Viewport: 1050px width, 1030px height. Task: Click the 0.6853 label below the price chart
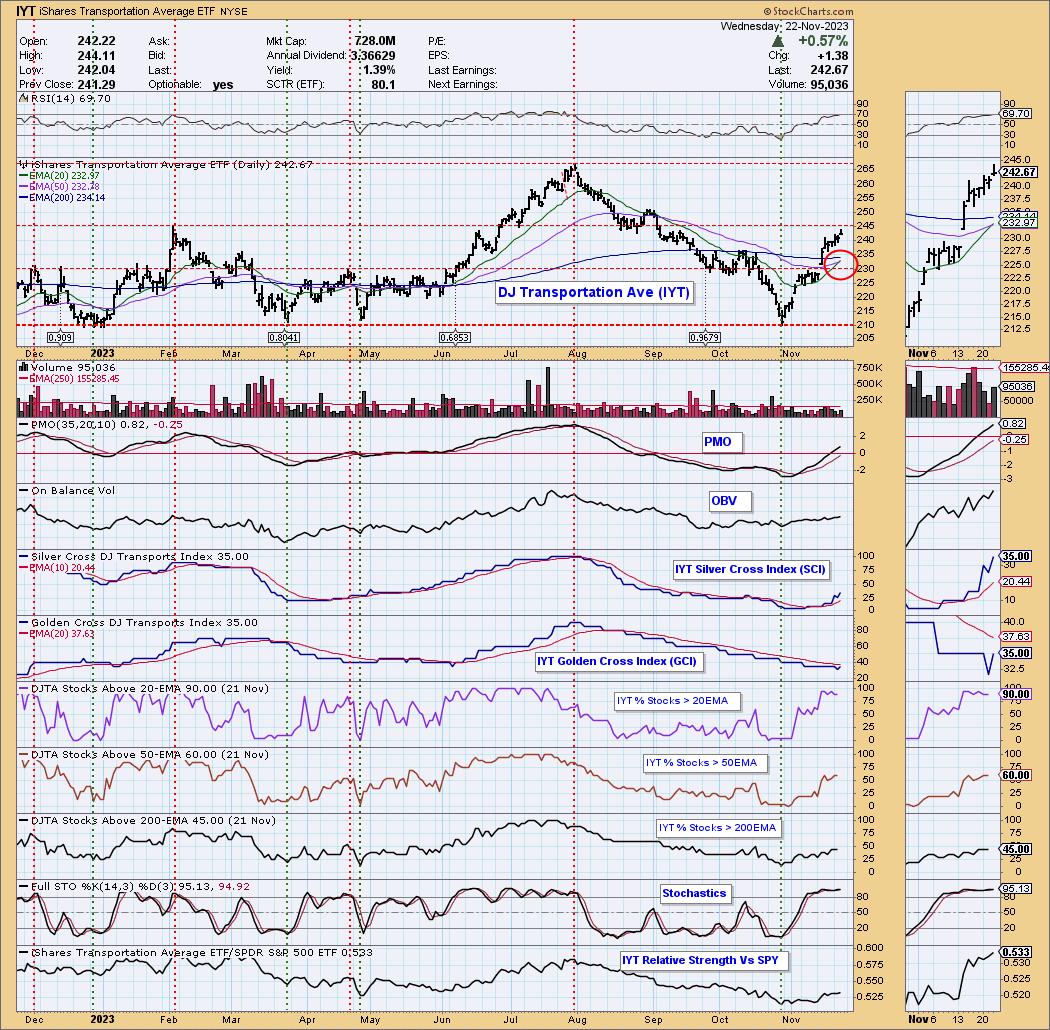[x=454, y=338]
